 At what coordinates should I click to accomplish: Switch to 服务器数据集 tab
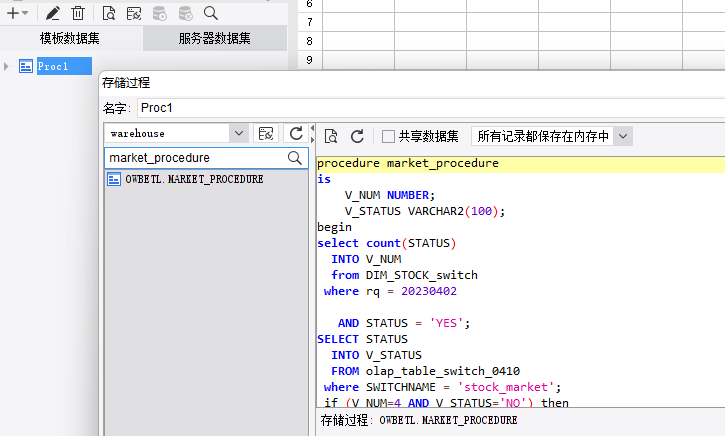(x=214, y=39)
